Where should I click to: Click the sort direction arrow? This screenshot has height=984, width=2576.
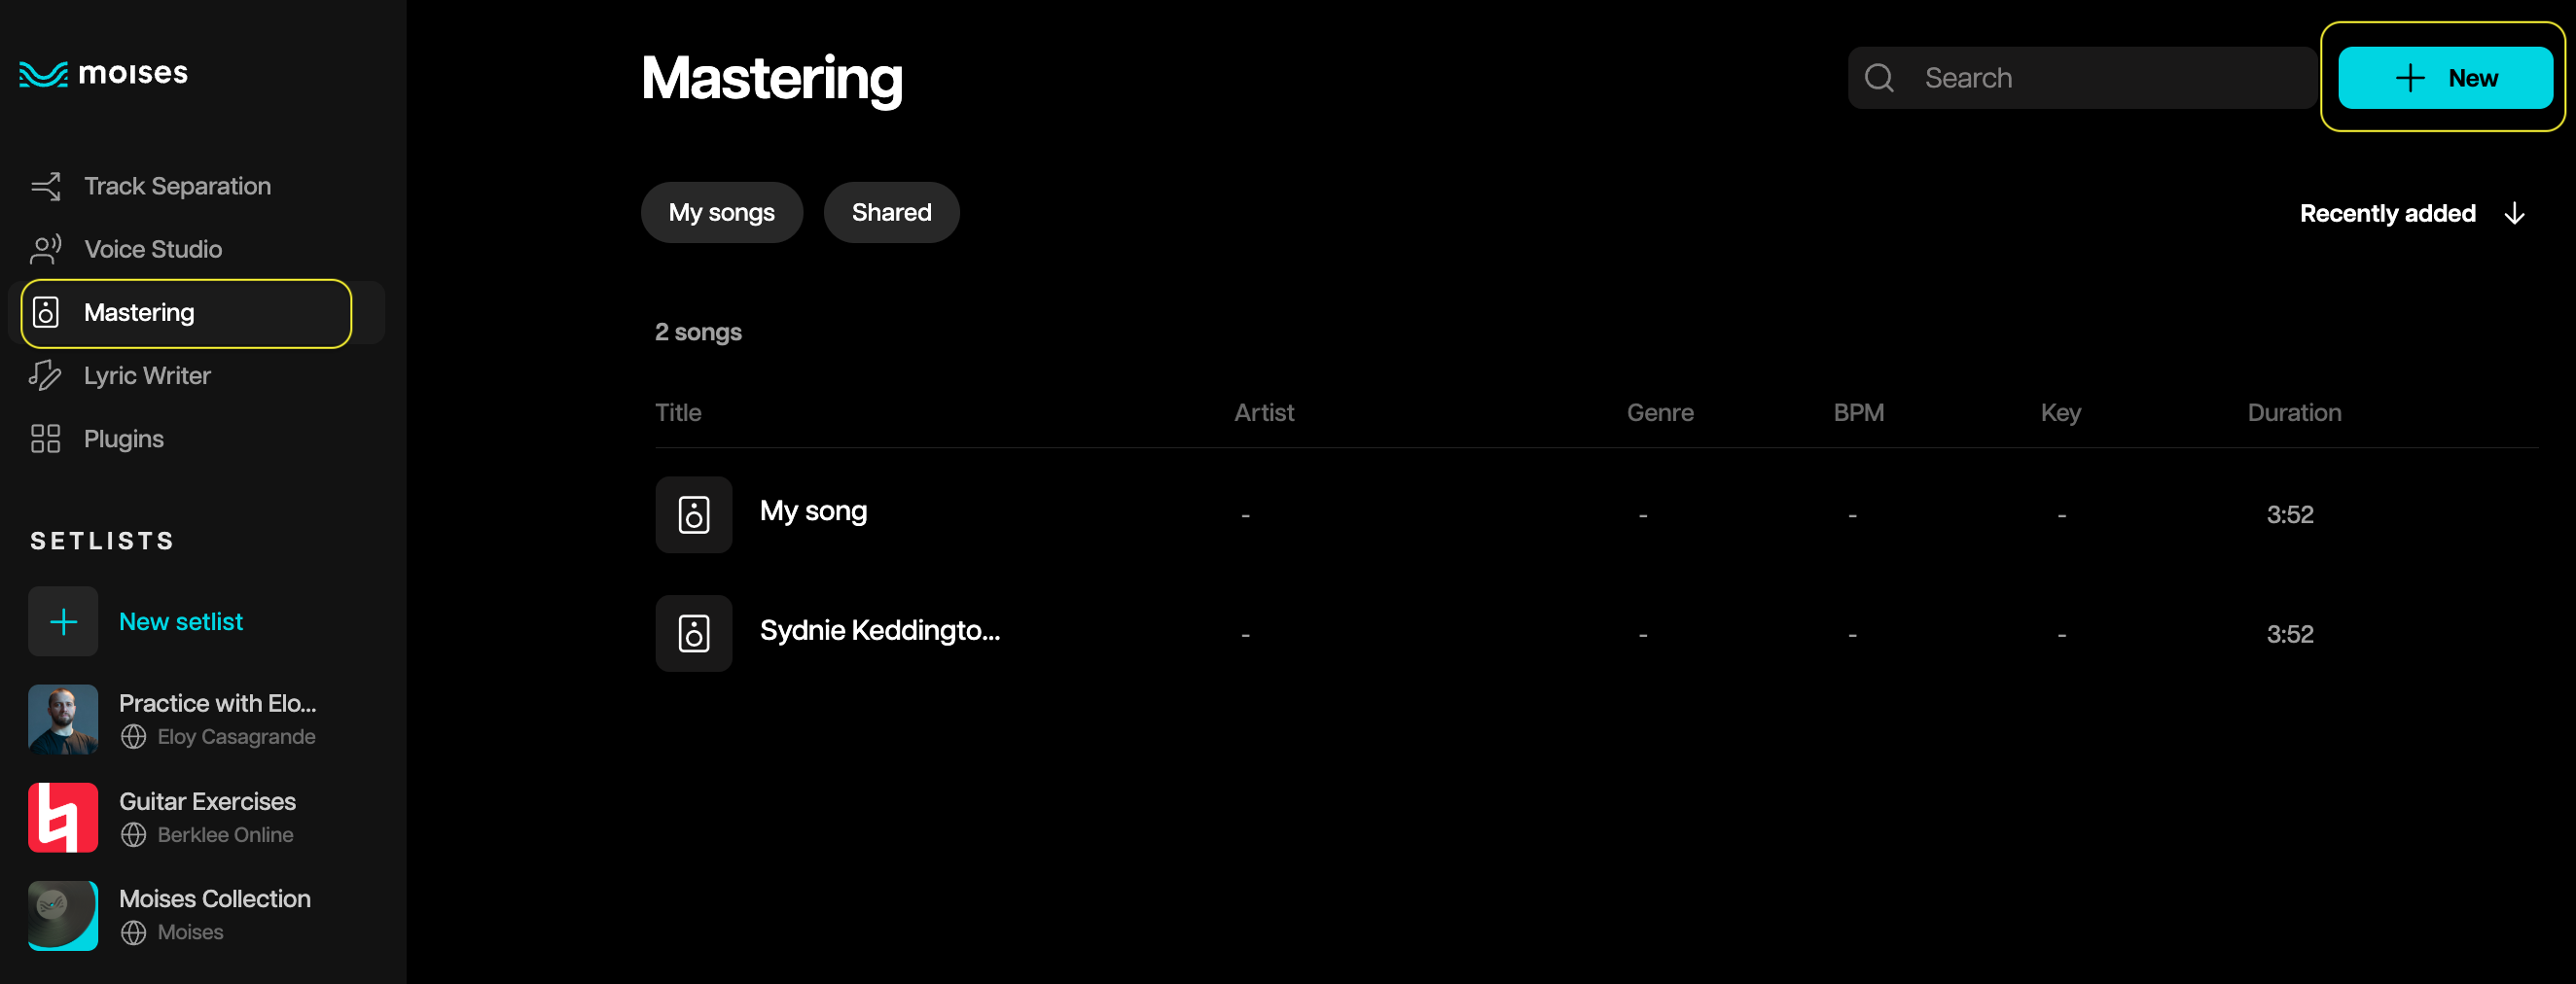pos(2515,213)
